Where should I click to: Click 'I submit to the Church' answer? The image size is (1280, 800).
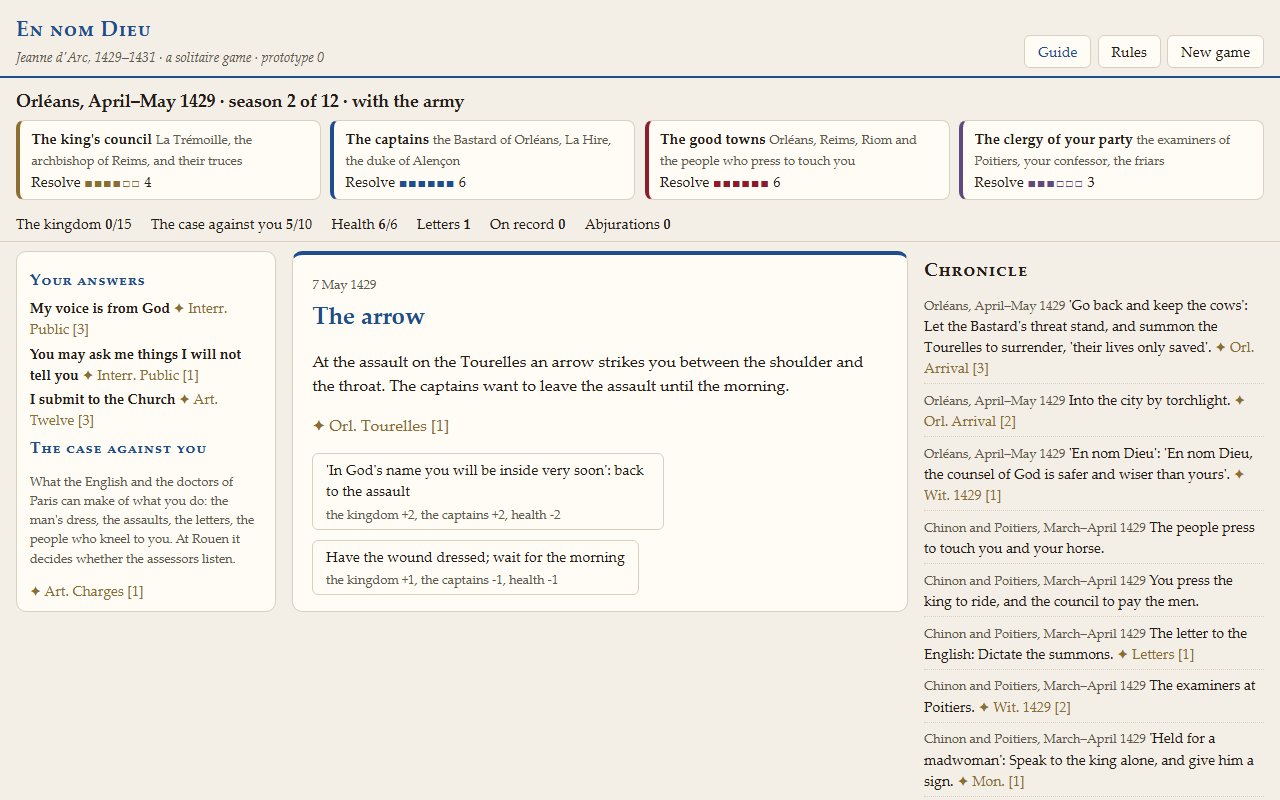103,400
